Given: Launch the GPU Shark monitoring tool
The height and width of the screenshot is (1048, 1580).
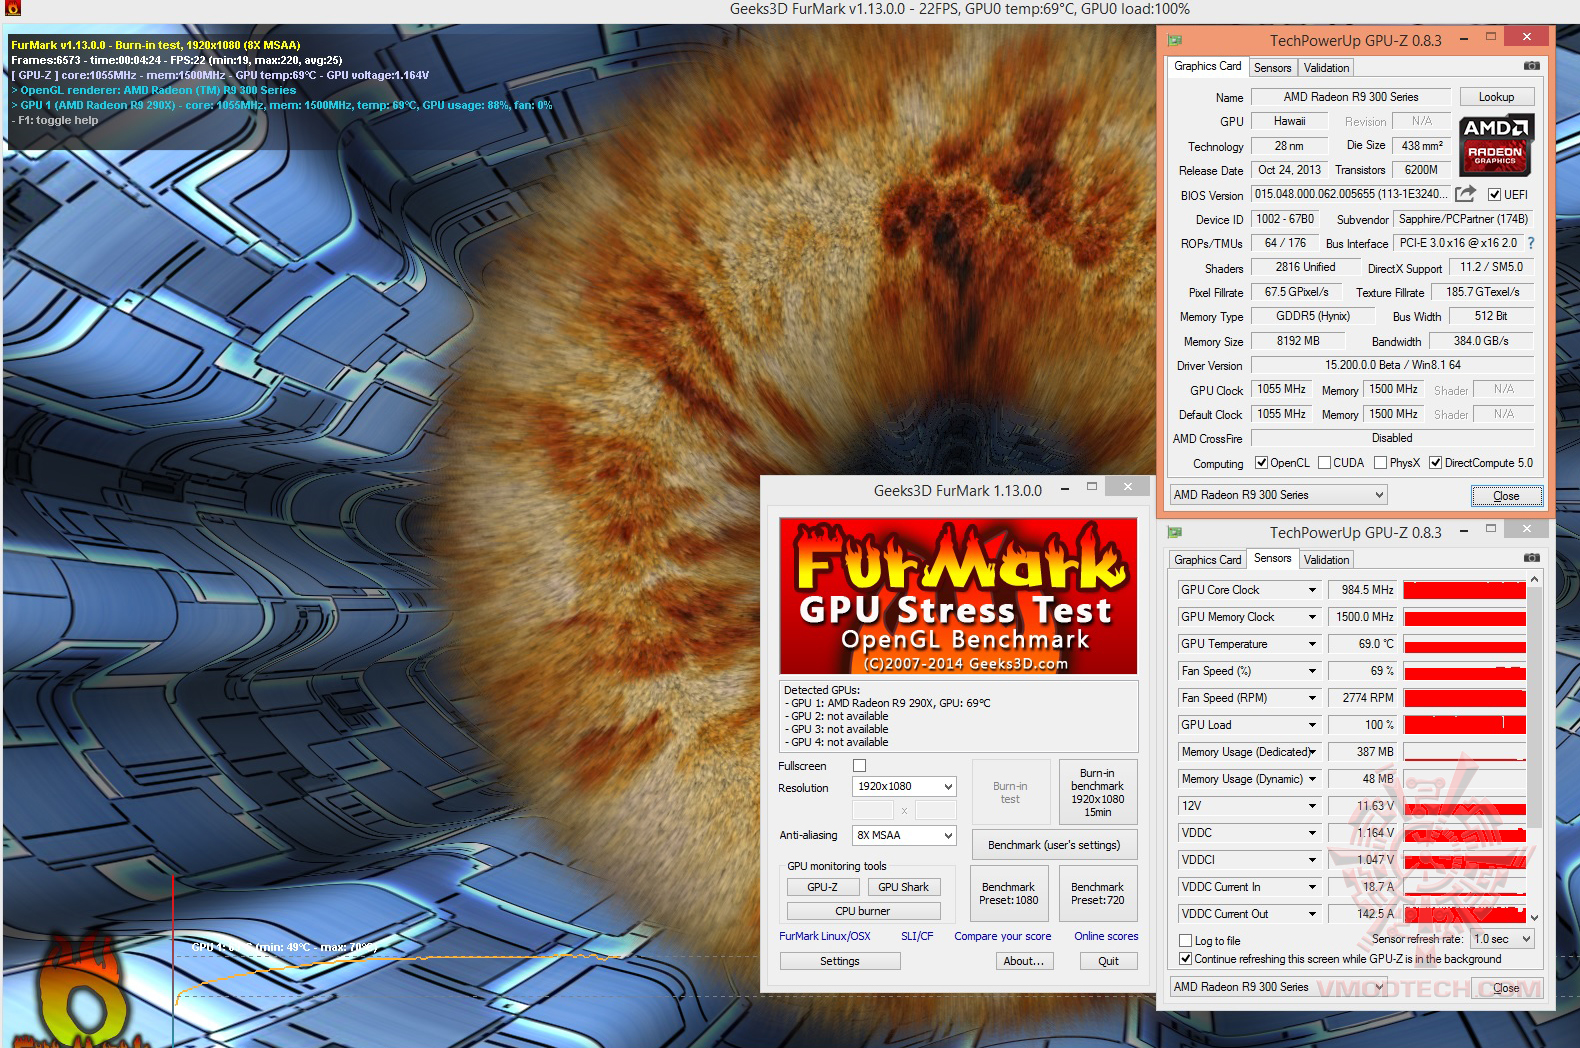Looking at the screenshot, I should [903, 887].
